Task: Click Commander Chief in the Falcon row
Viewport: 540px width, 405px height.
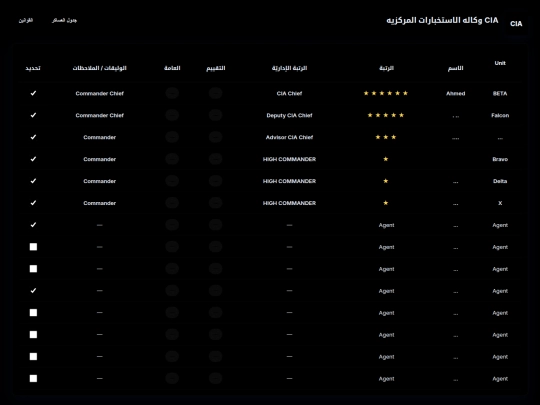Action: point(100,115)
